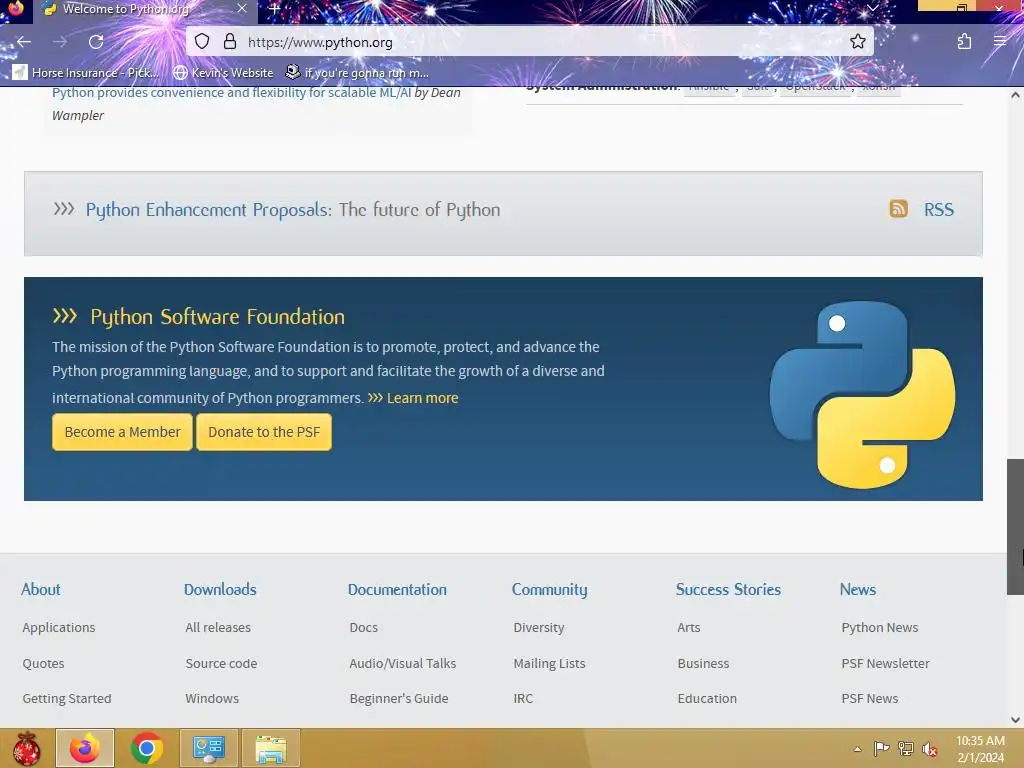Open the Community footer heading
The width and height of the screenshot is (1024, 768).
pos(549,590)
